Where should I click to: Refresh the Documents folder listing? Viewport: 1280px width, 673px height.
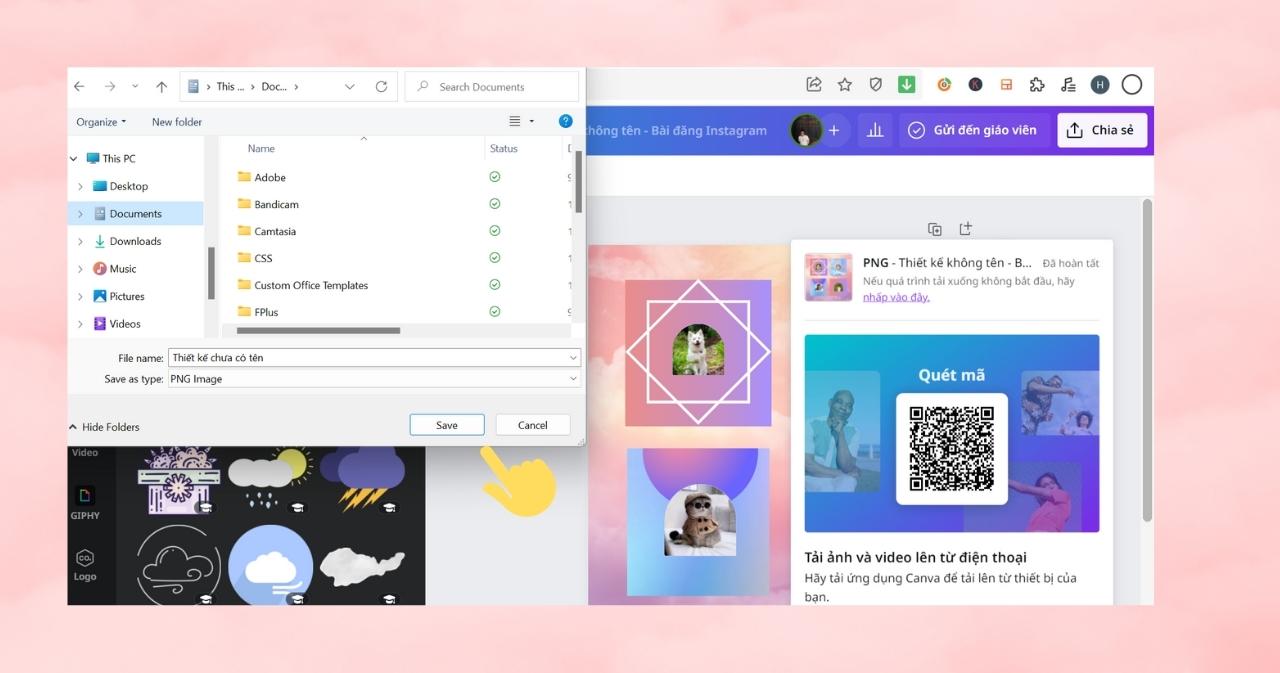pyautogui.click(x=381, y=87)
